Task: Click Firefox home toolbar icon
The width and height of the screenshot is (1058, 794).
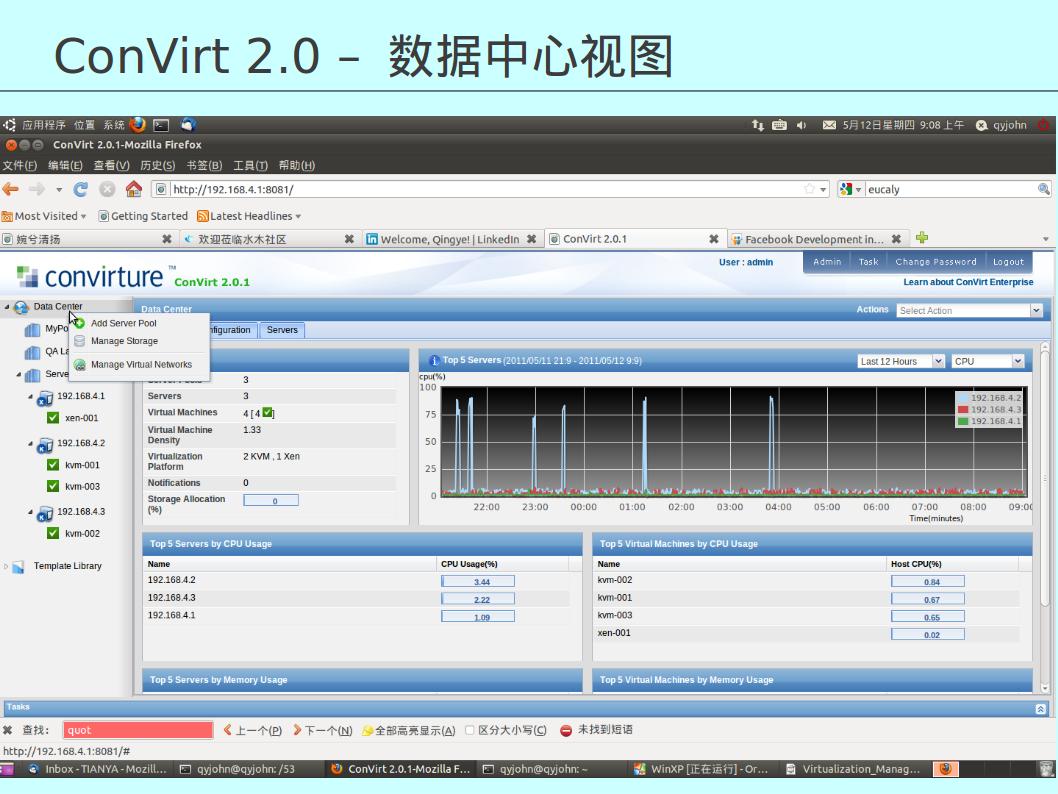Action: [x=133, y=189]
